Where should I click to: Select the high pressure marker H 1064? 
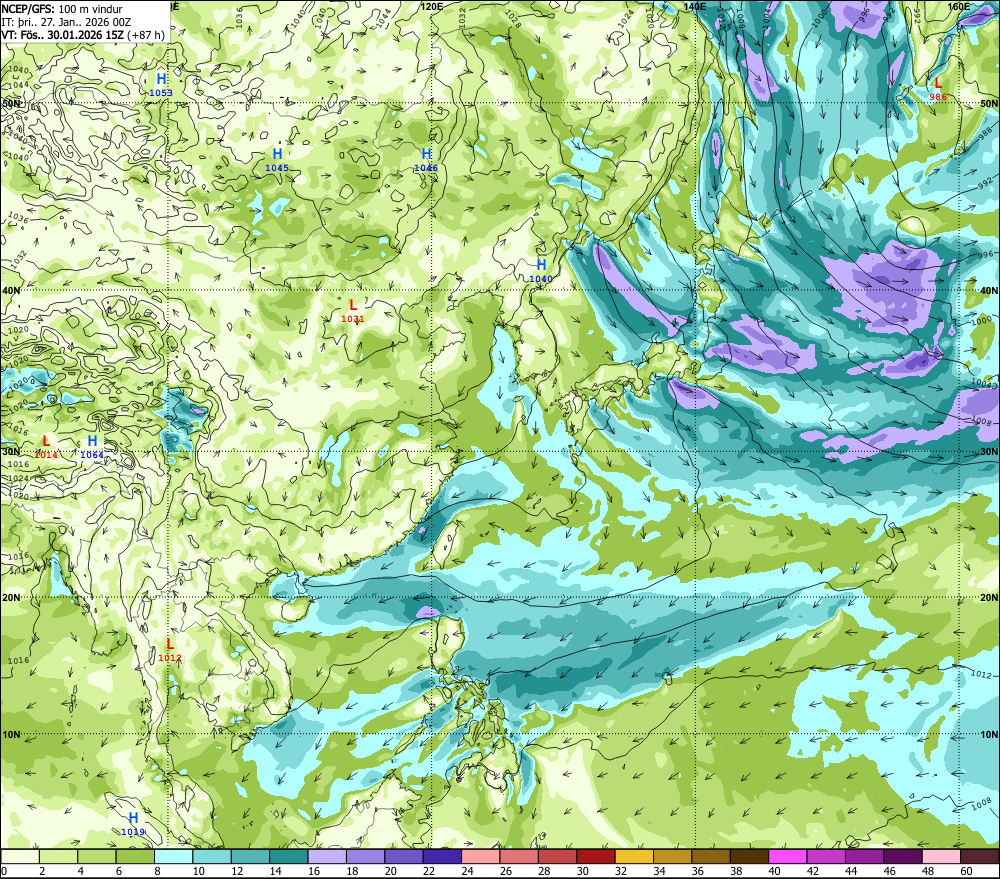pyautogui.click(x=92, y=446)
